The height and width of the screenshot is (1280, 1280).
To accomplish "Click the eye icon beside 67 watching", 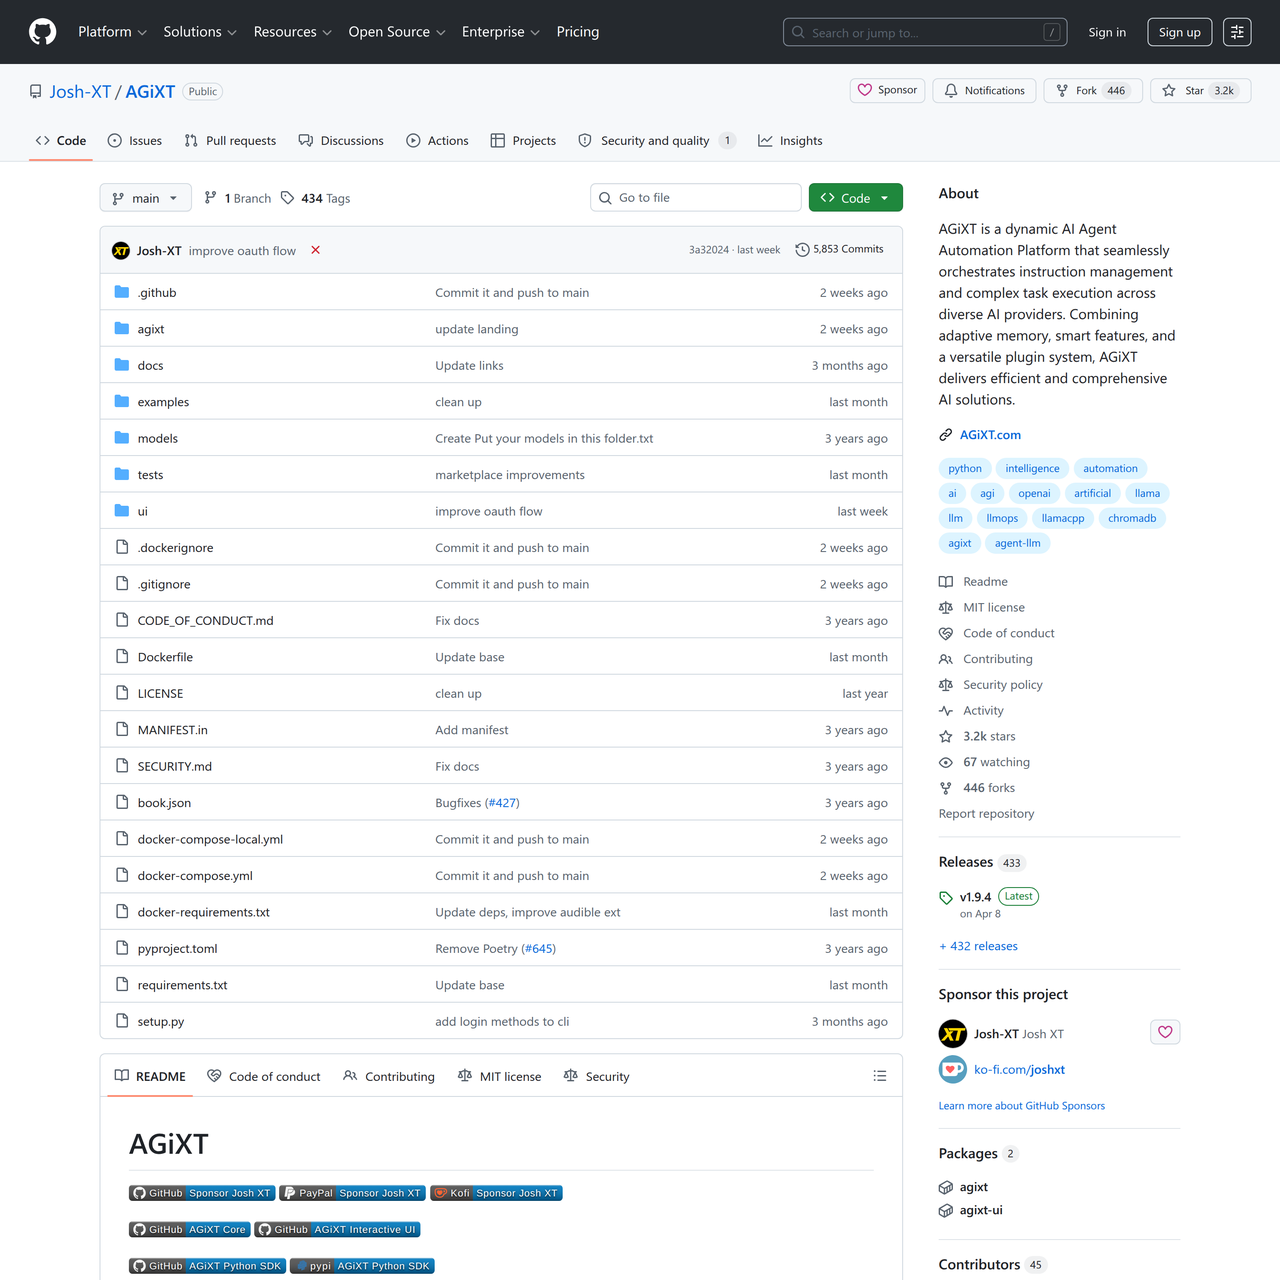I will coord(946,762).
